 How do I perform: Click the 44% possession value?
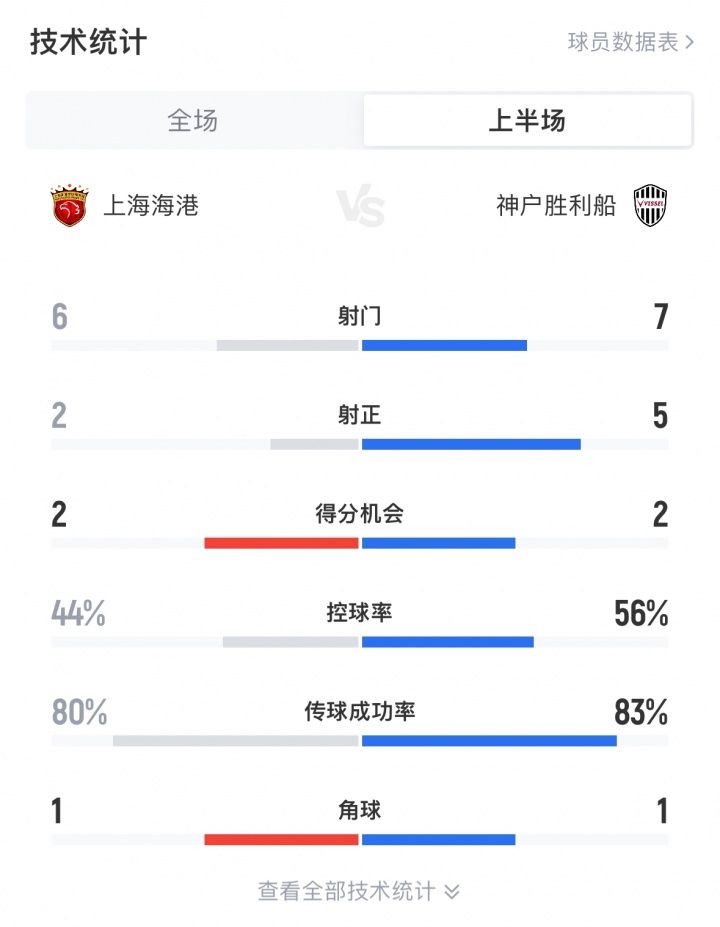[x=78, y=614]
